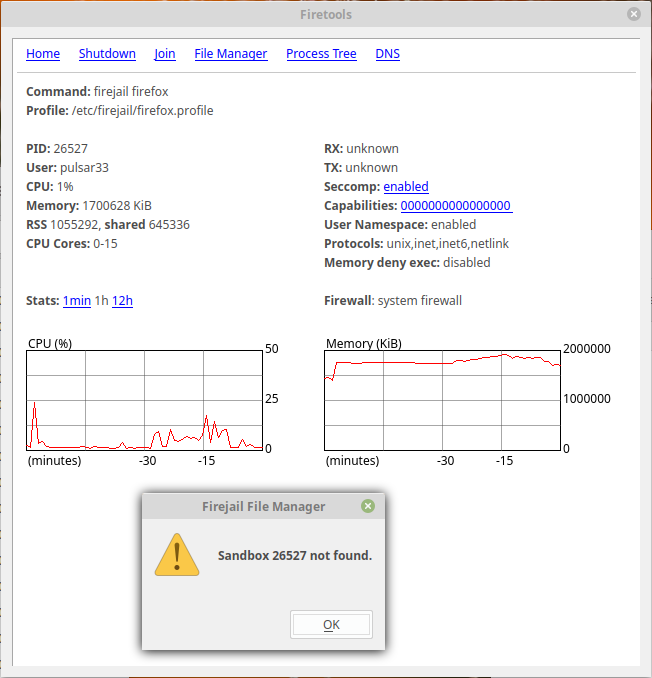
Task: Click the Memory deny exec disabled text
Action: 407,262
